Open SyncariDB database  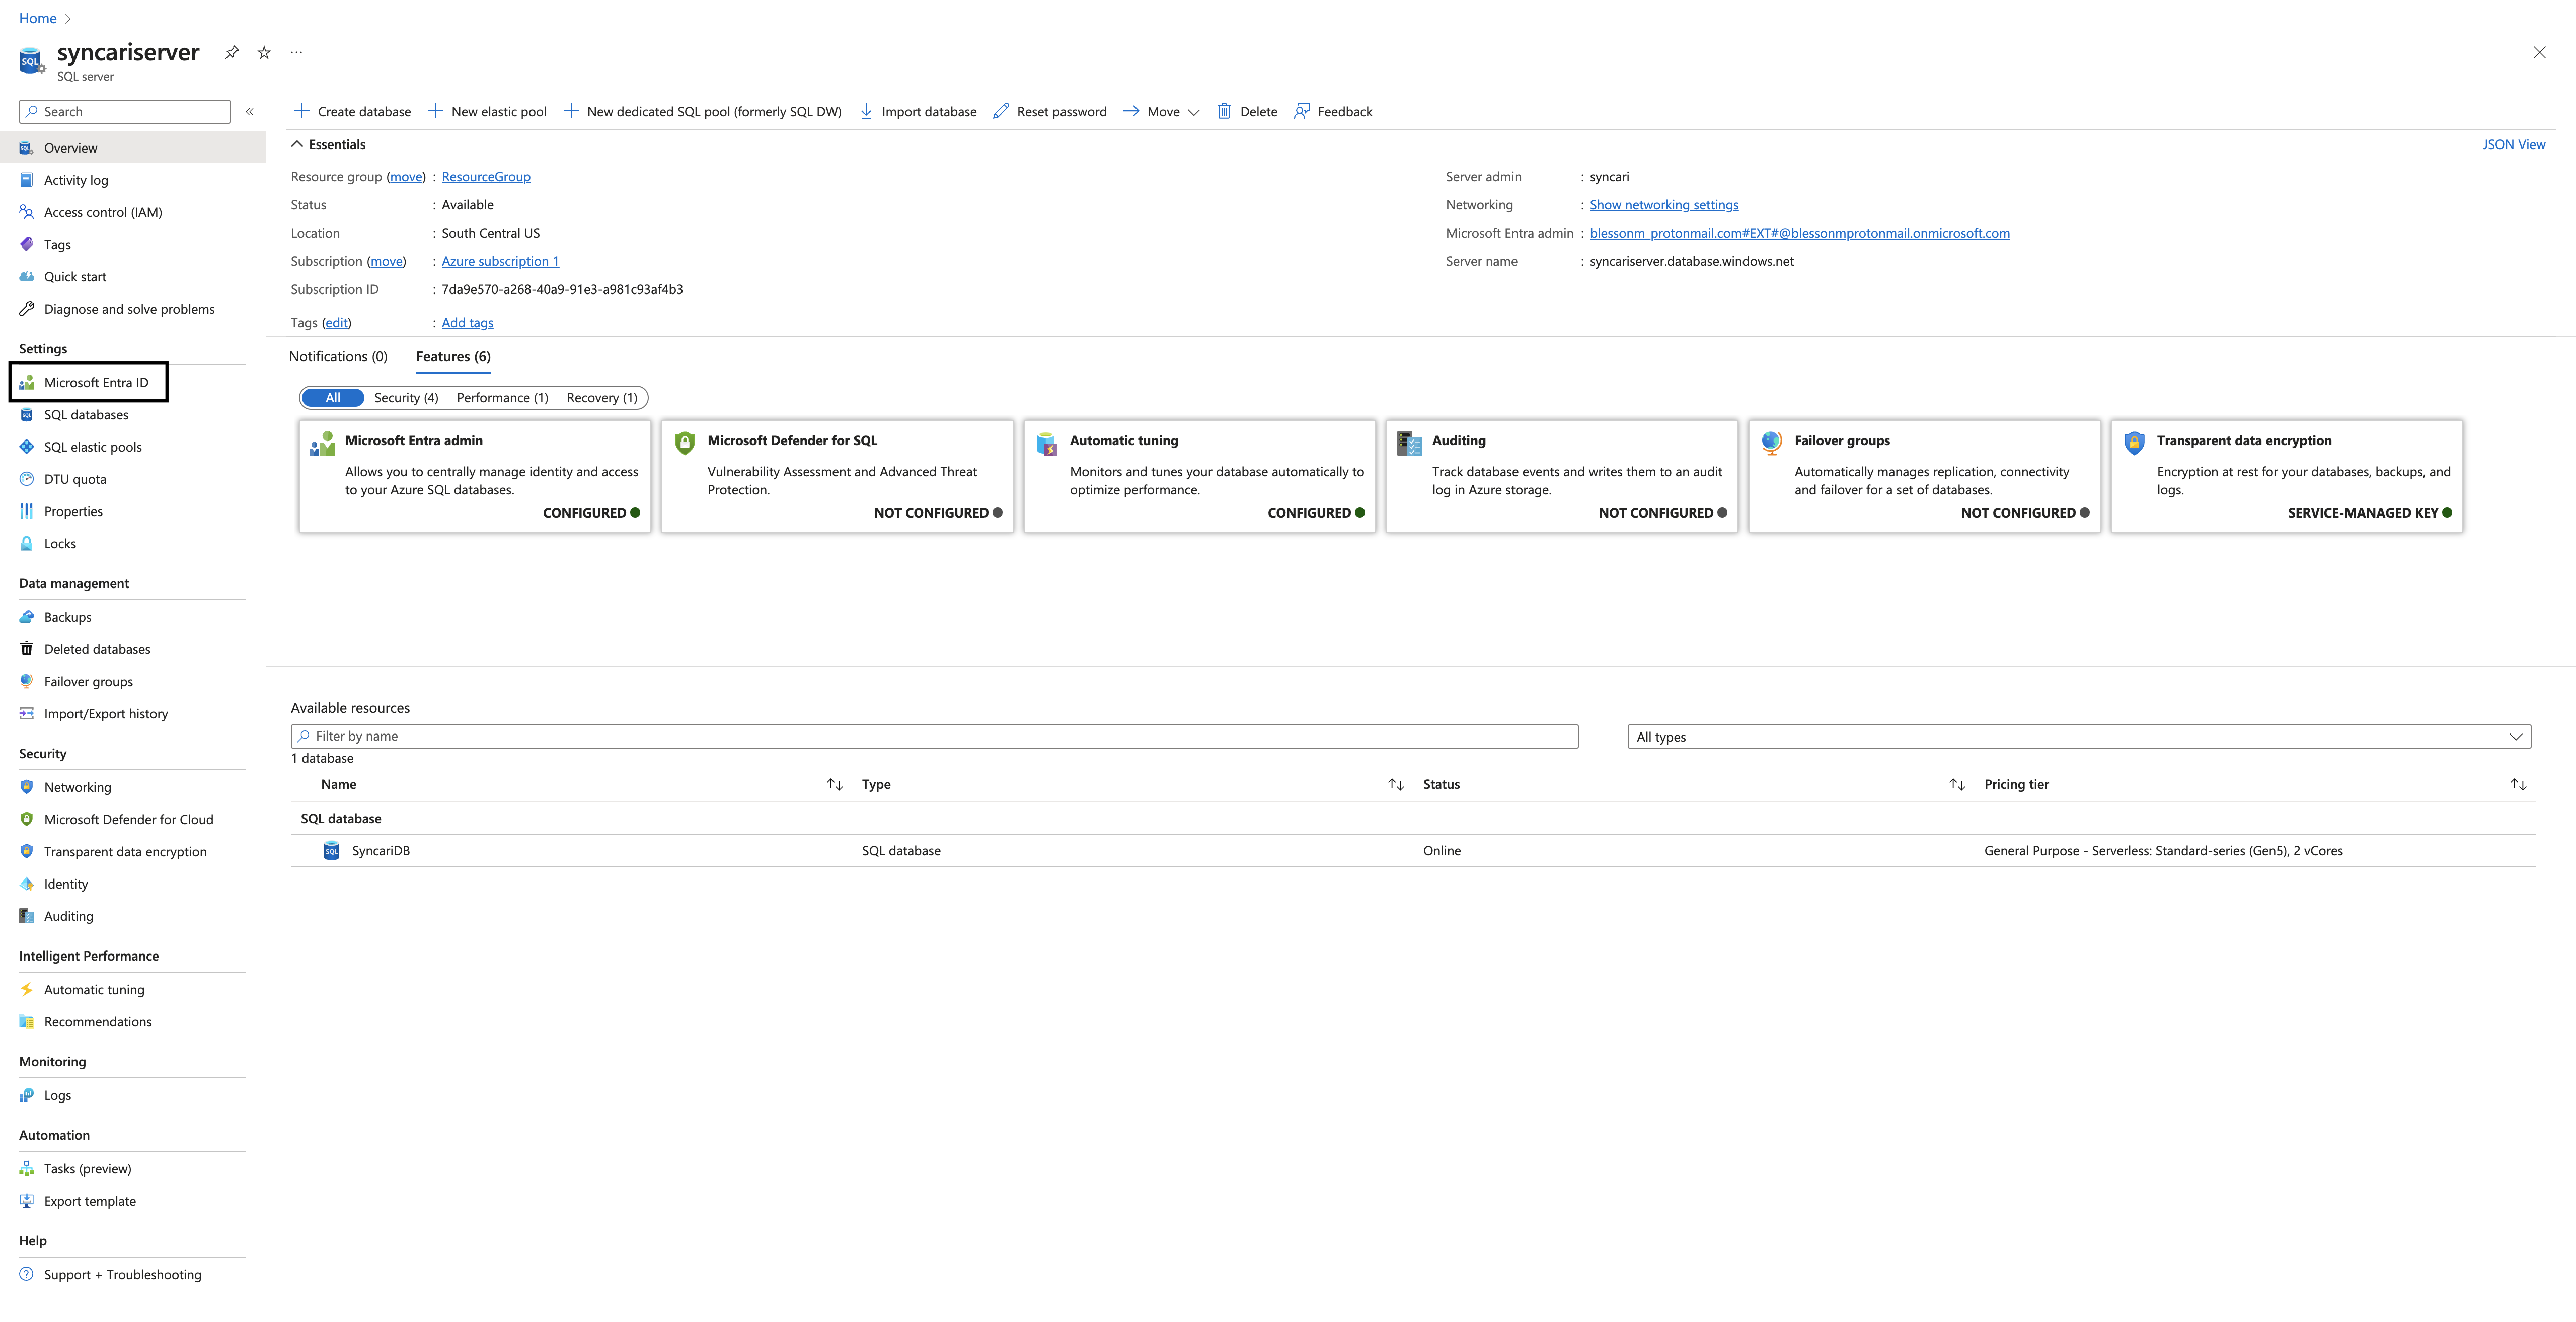pos(381,851)
